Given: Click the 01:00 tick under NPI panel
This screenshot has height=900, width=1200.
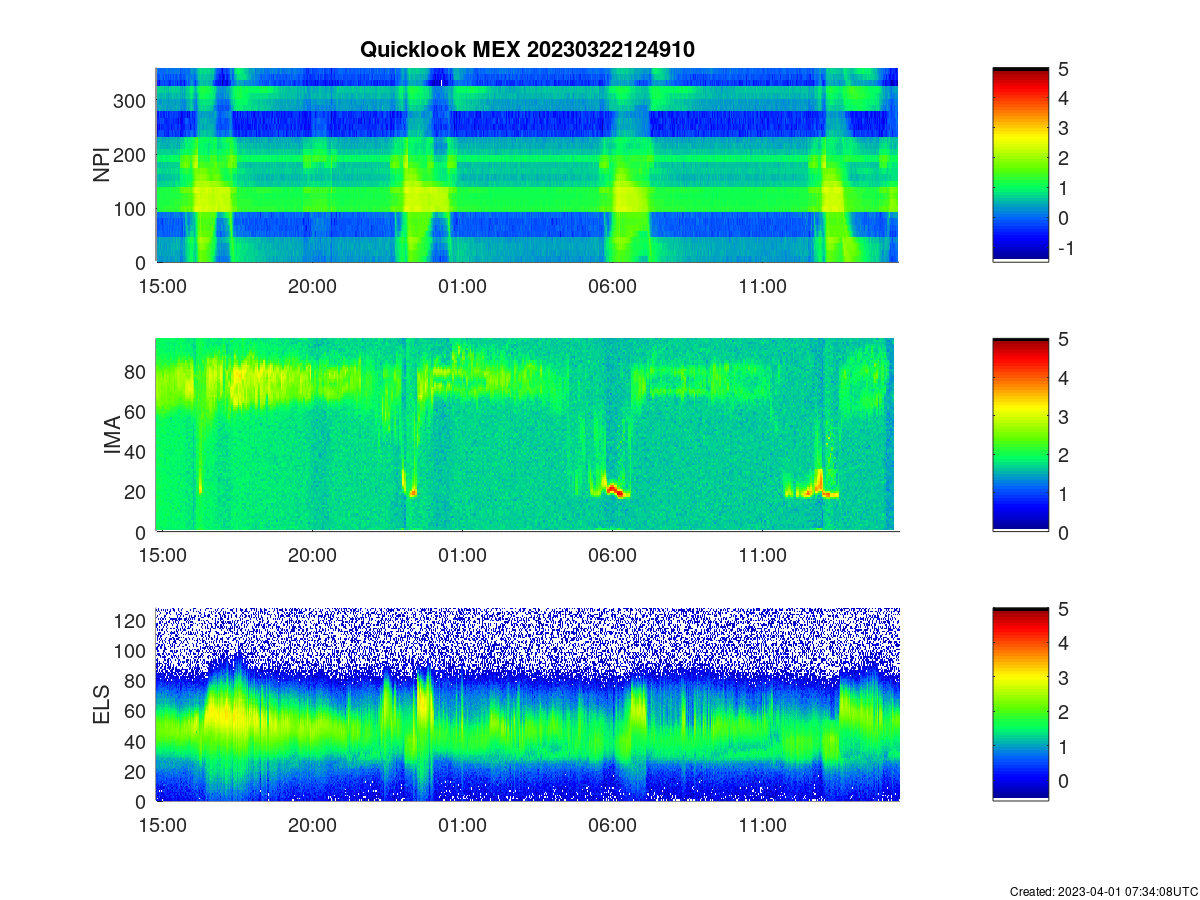Looking at the screenshot, I should click(x=463, y=287).
